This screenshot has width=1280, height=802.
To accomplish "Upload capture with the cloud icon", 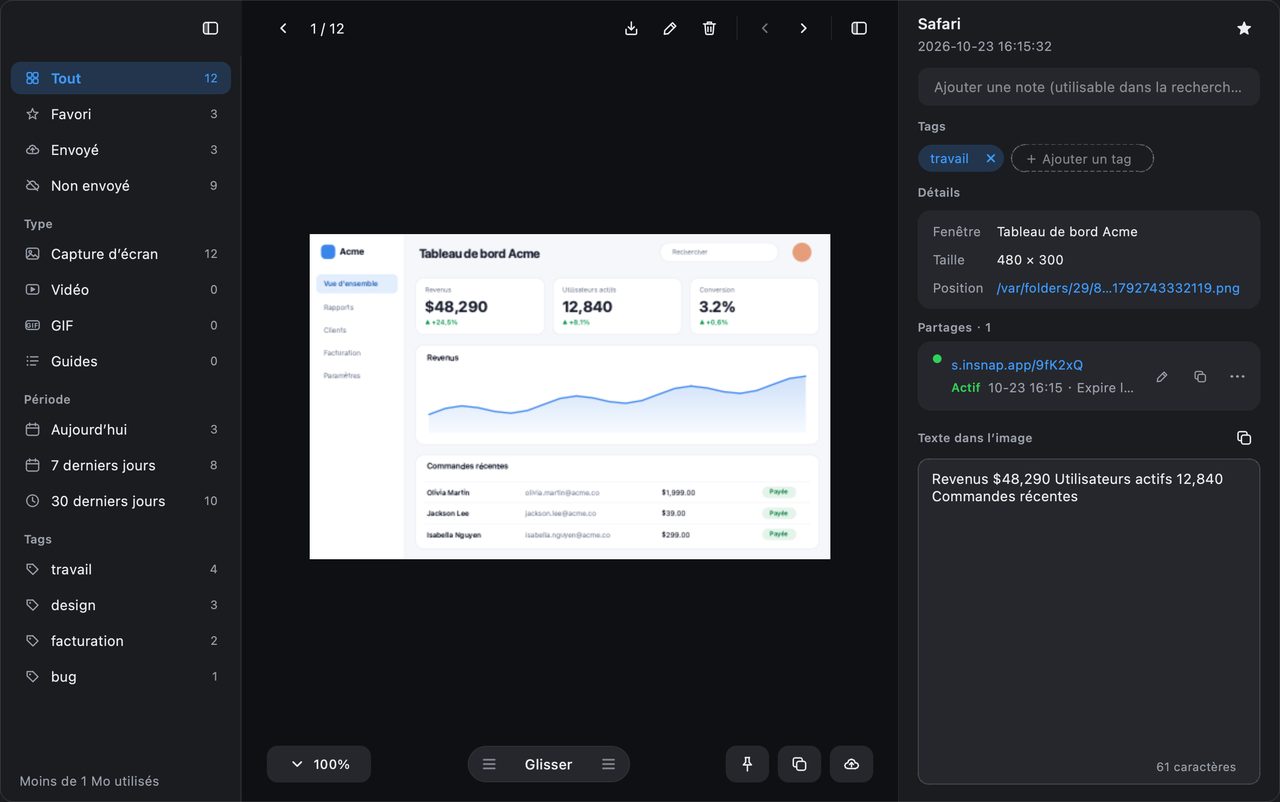I will (x=851, y=764).
